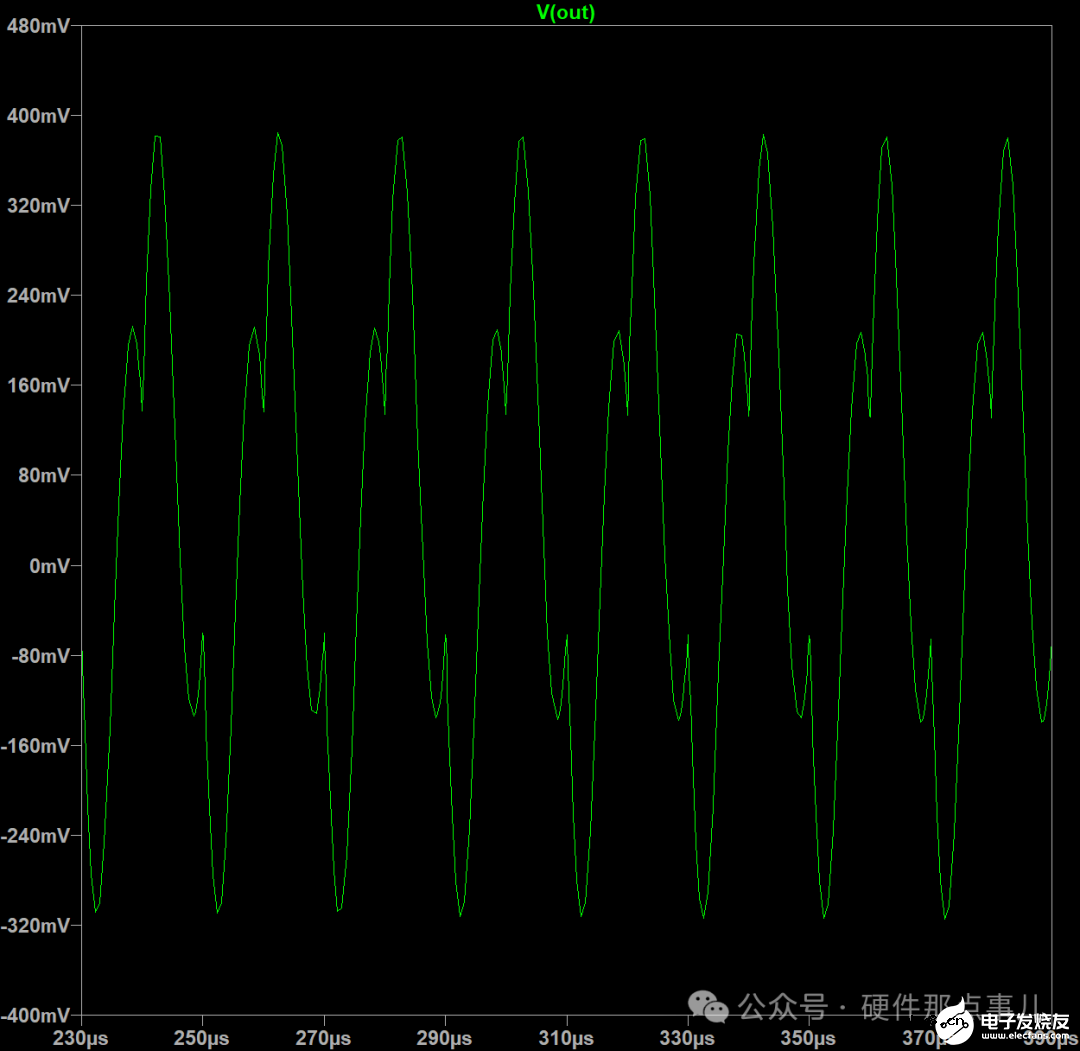
Task: Click the 310µs time axis label
Action: 567,1038
